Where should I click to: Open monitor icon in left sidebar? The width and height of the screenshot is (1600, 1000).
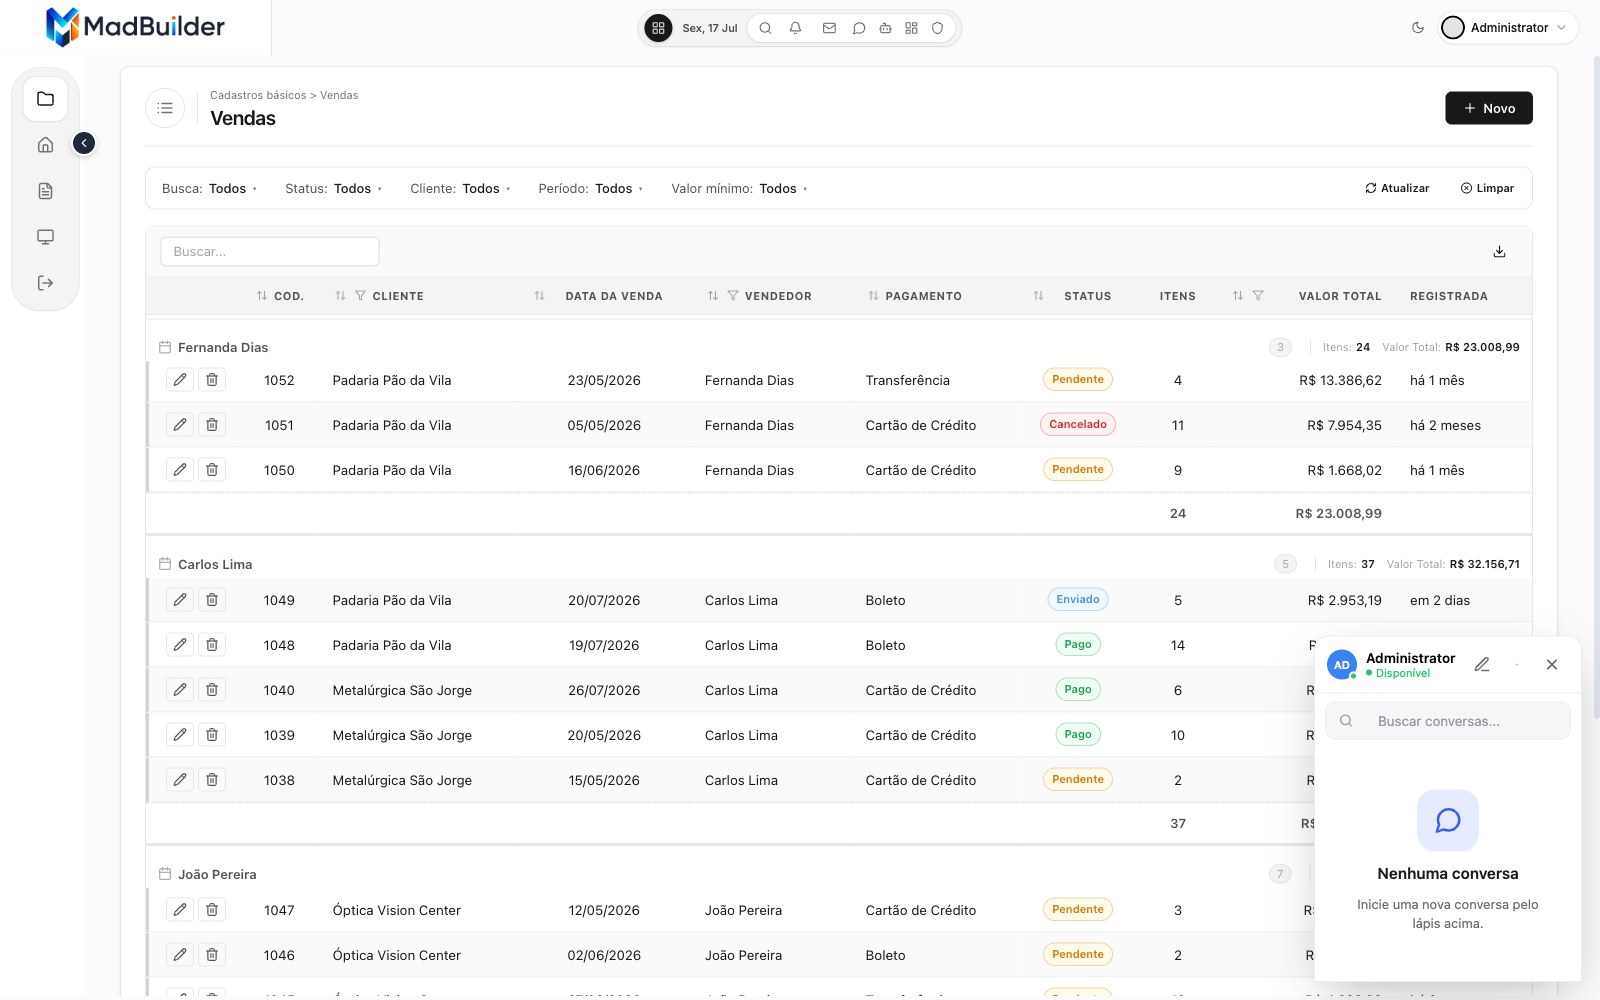45,237
